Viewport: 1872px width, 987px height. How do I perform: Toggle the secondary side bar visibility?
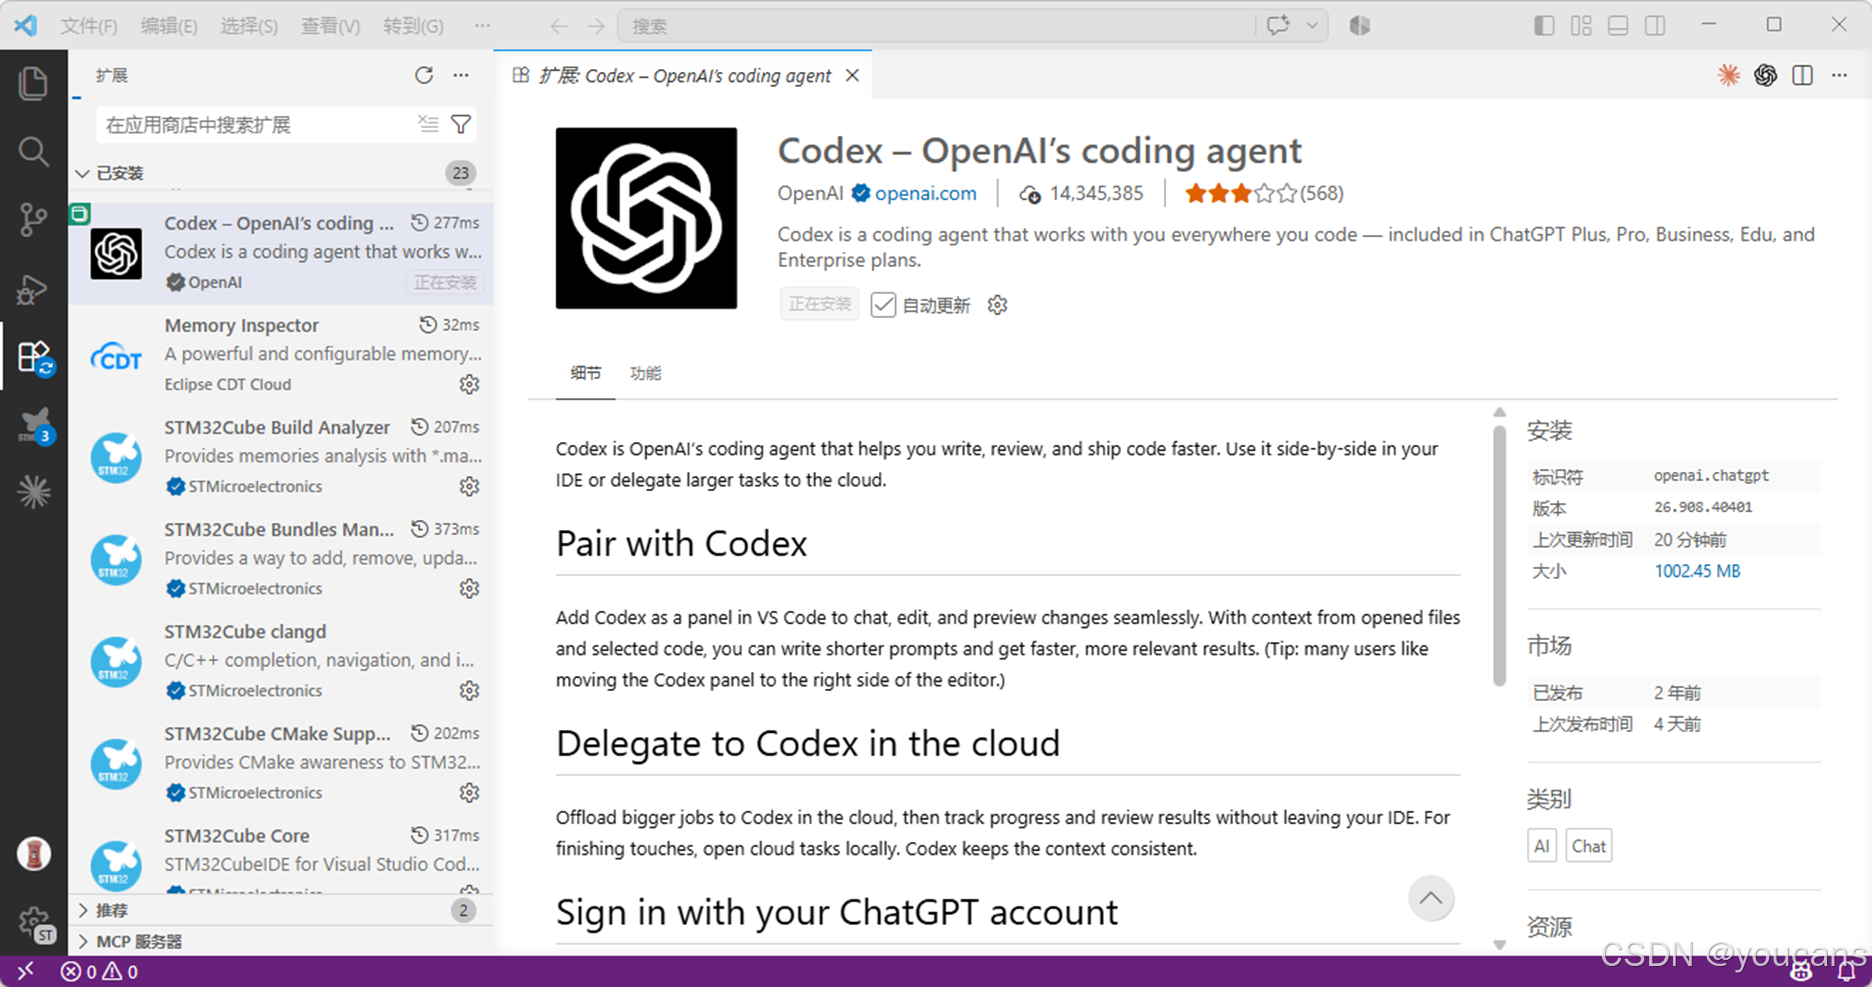click(1655, 26)
